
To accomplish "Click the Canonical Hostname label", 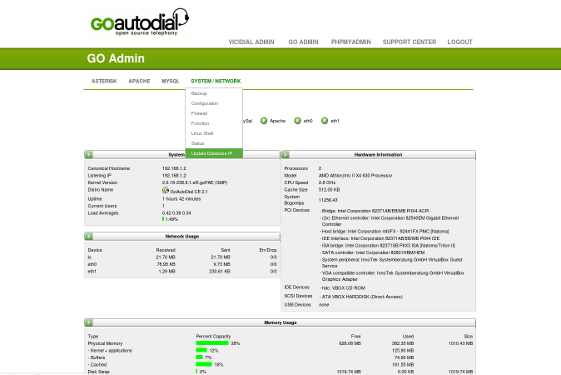I will click(x=109, y=169).
